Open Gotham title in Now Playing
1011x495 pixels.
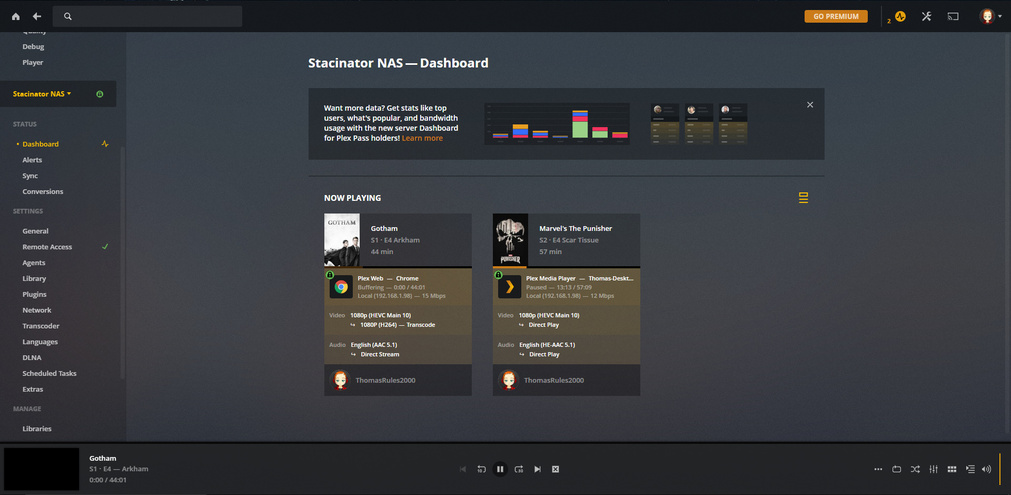(x=384, y=228)
